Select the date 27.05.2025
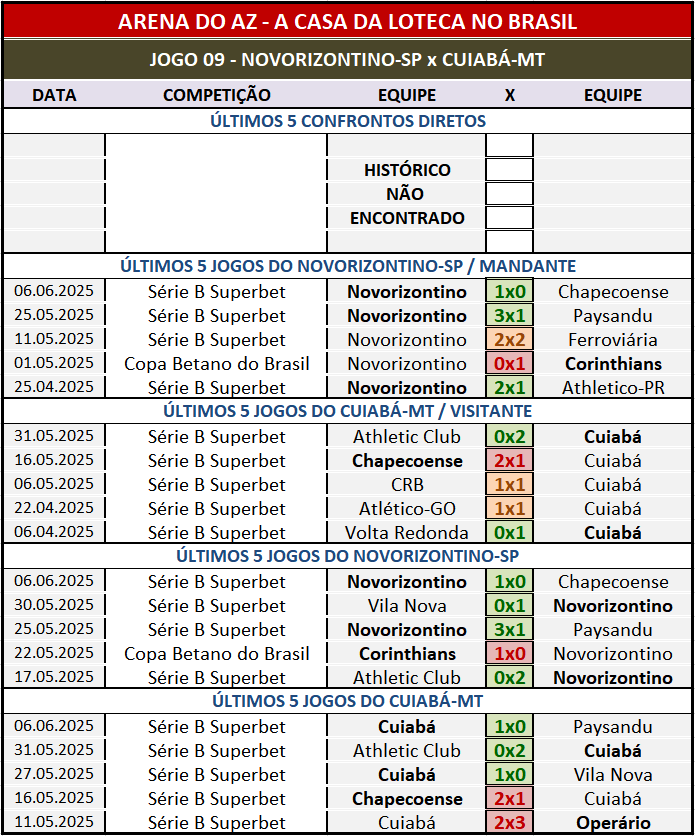 (x=54, y=775)
